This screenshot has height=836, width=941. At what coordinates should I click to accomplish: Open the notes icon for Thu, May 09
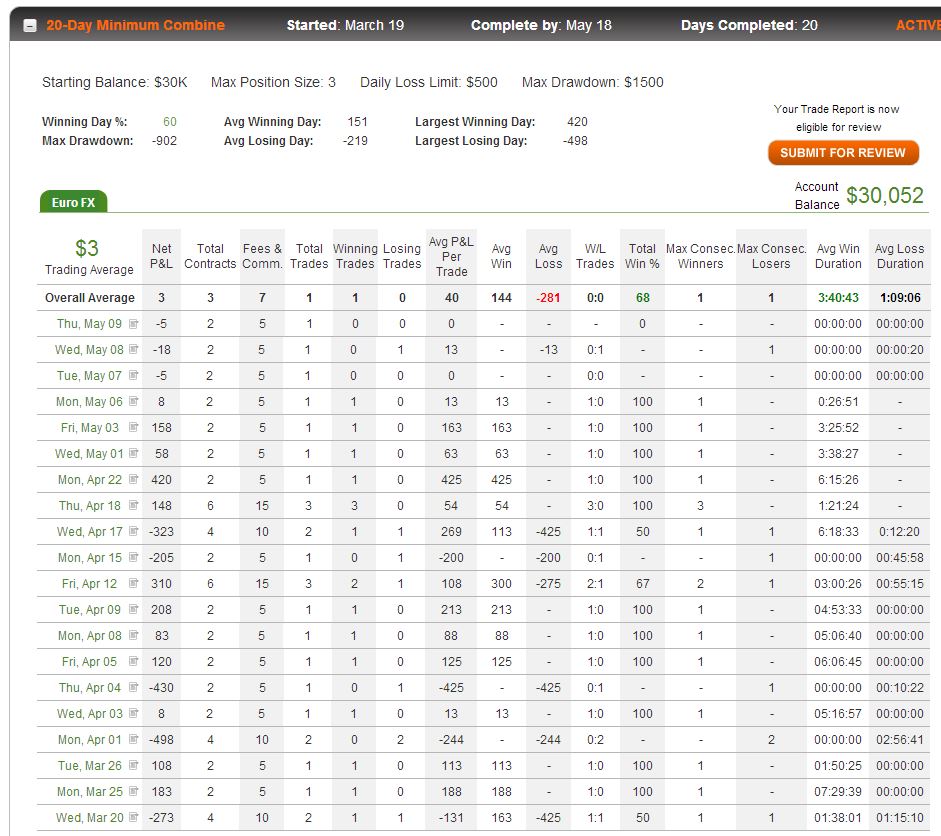[133, 324]
